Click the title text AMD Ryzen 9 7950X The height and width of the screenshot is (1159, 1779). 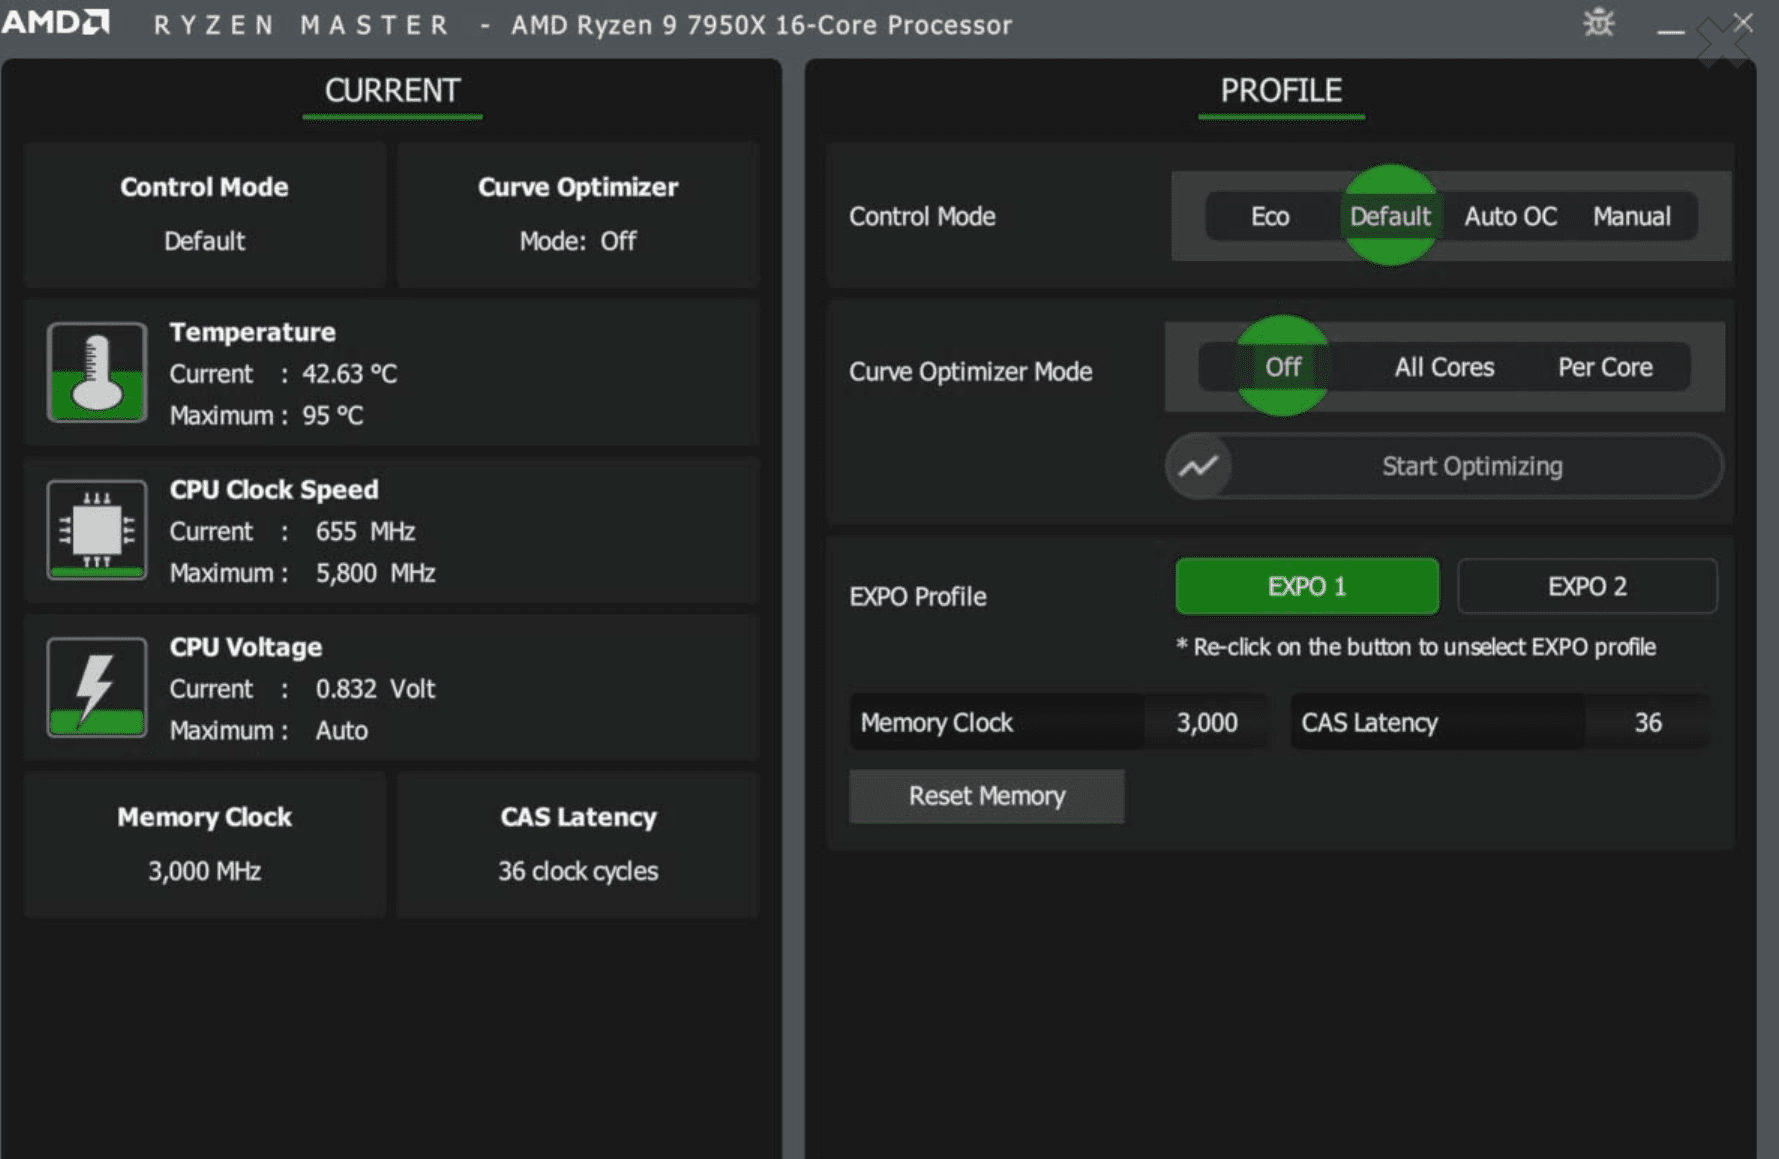click(761, 25)
